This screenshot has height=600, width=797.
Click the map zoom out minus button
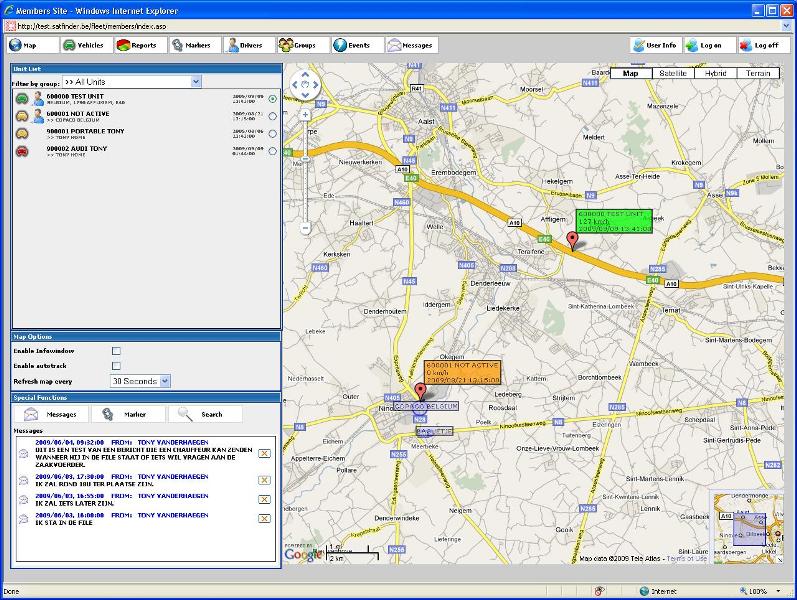tap(306, 228)
